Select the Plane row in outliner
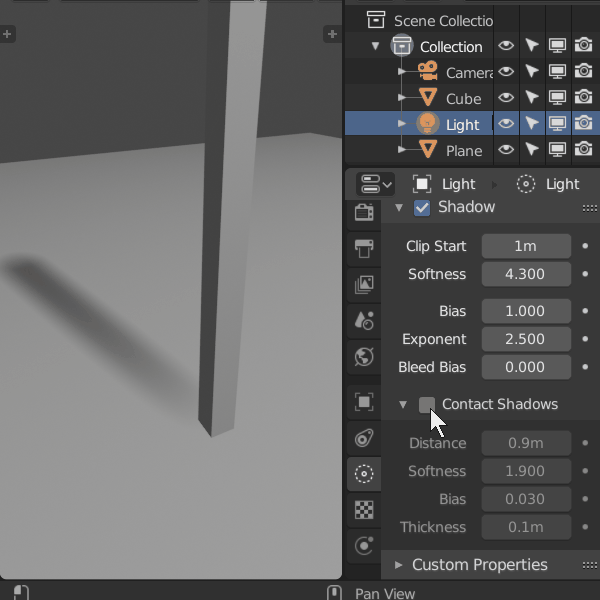This screenshot has height=600, width=600. click(473, 149)
